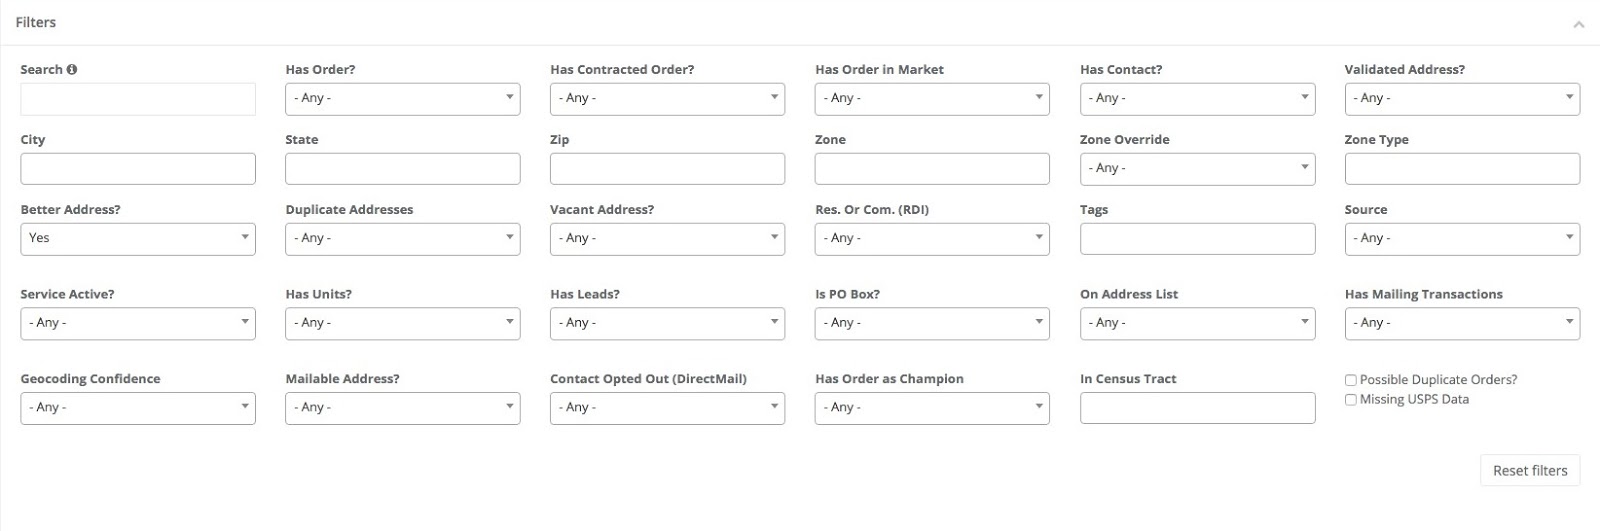Expand the Geocoding Confidence dropdown
The height and width of the screenshot is (531, 1600).
(x=137, y=408)
